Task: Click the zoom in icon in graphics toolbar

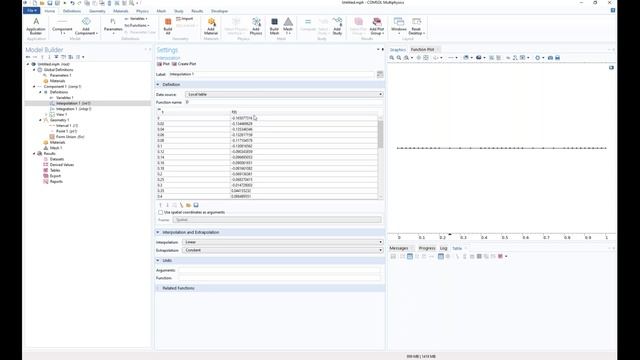Action: point(392,58)
